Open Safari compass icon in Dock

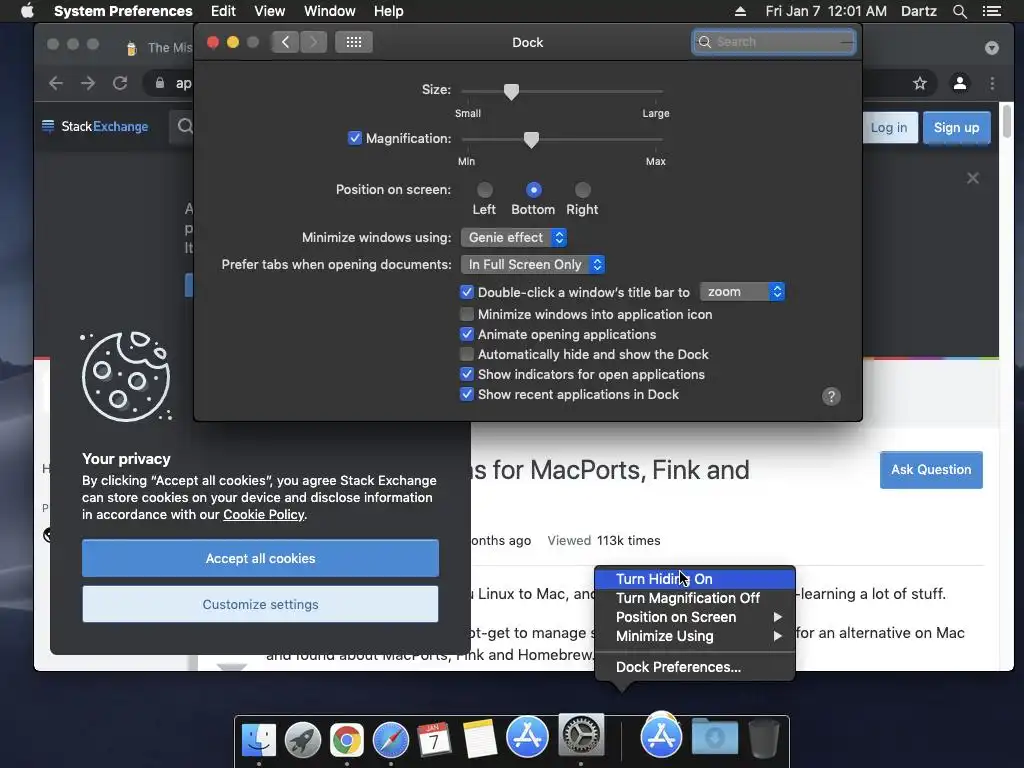pos(391,740)
